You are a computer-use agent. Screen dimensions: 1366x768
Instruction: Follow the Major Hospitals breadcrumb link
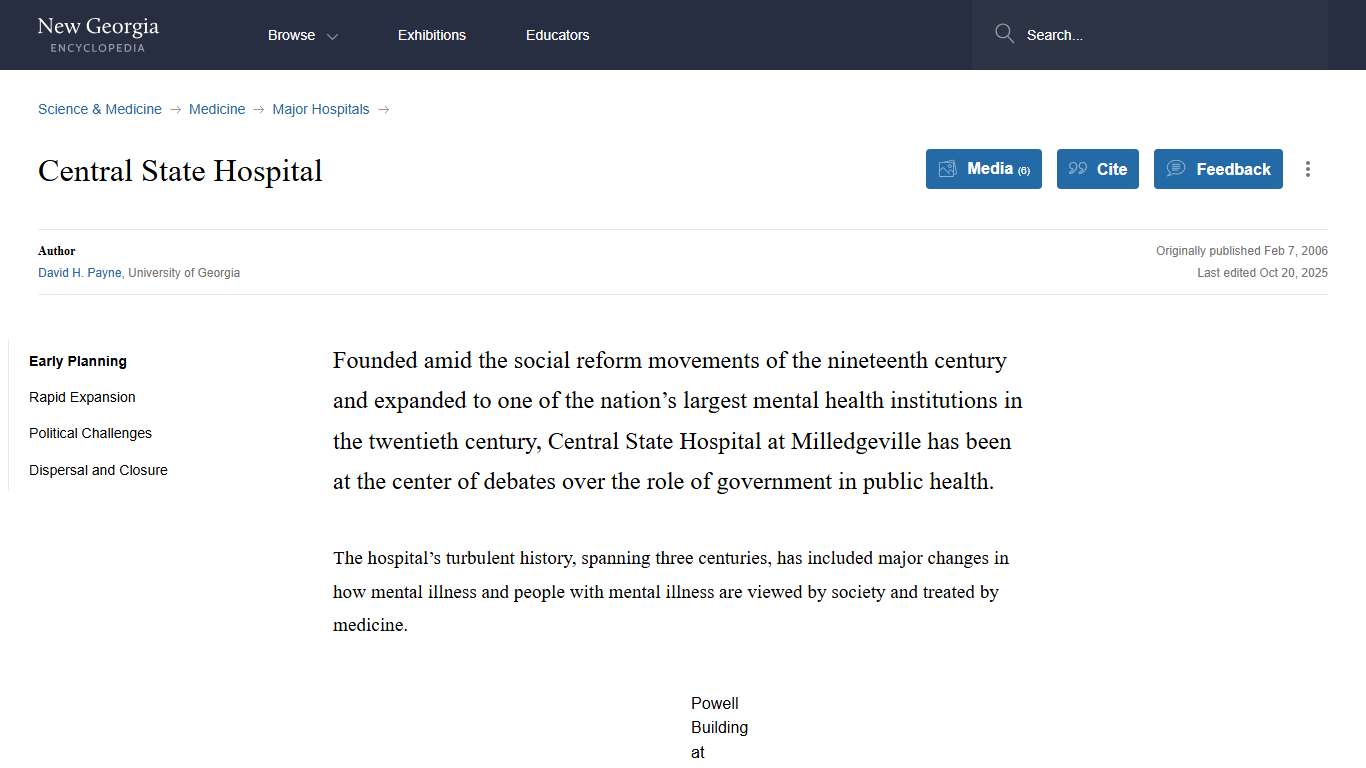321,109
